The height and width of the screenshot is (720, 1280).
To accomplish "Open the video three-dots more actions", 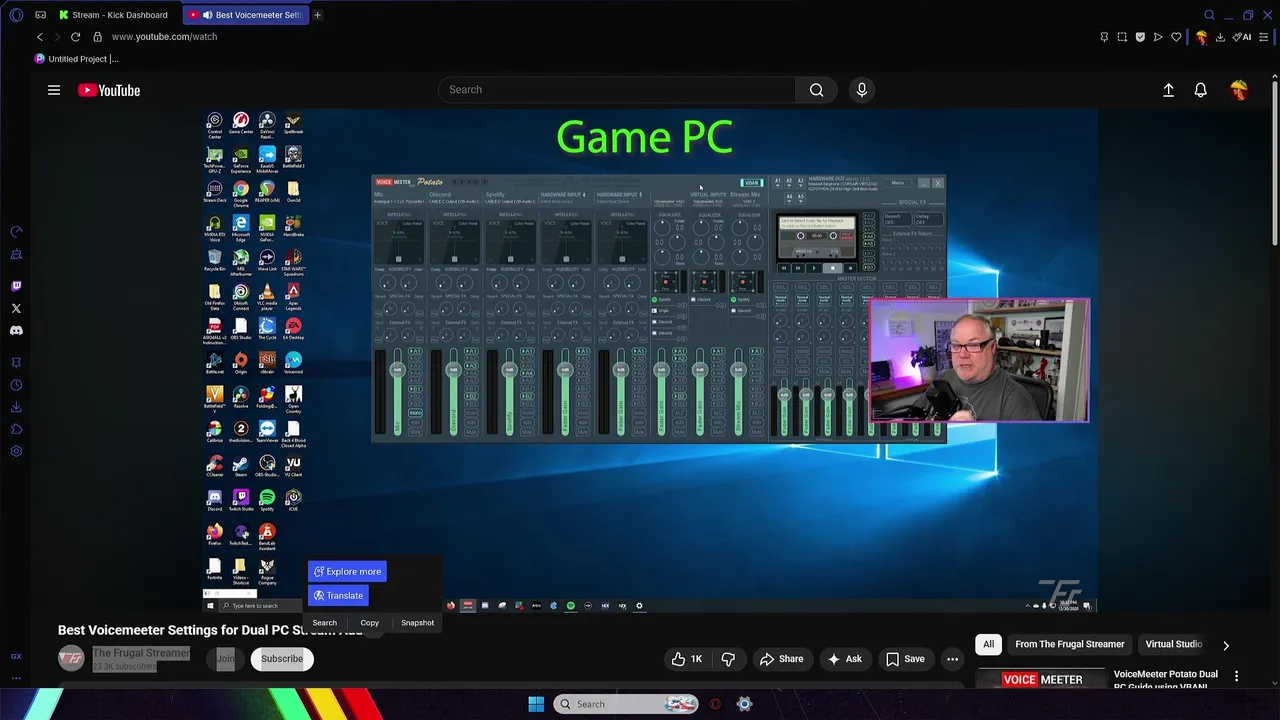I will pyautogui.click(x=953, y=659).
